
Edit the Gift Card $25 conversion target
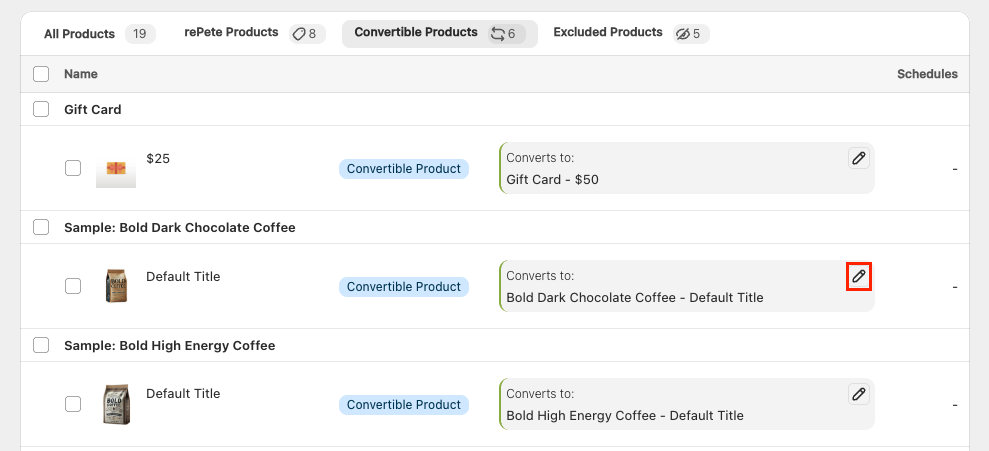tap(858, 158)
